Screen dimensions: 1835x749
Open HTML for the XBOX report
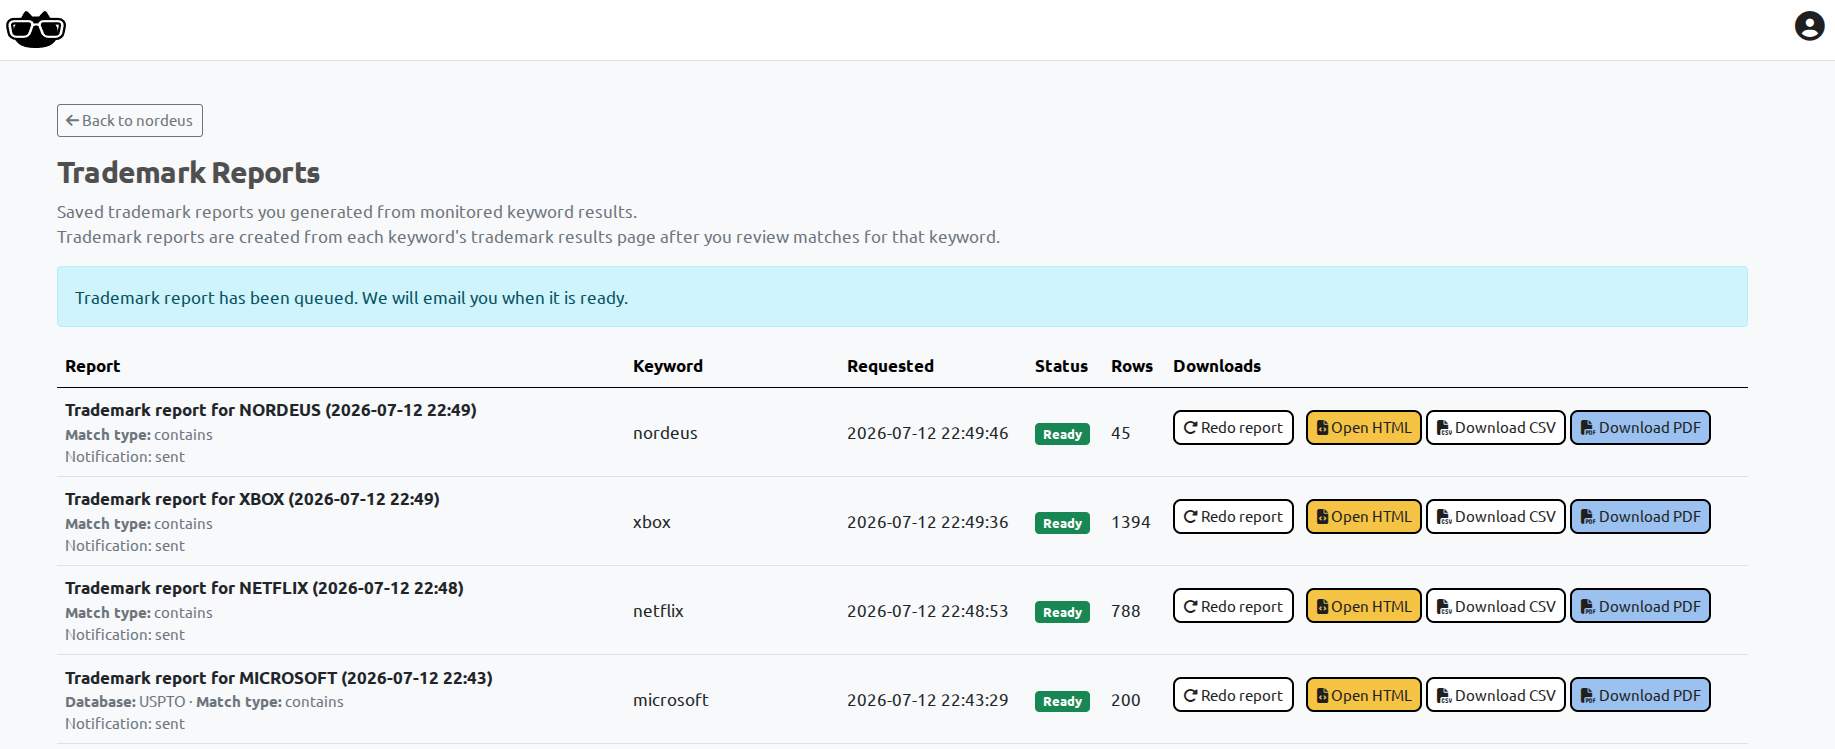pyautogui.click(x=1363, y=517)
